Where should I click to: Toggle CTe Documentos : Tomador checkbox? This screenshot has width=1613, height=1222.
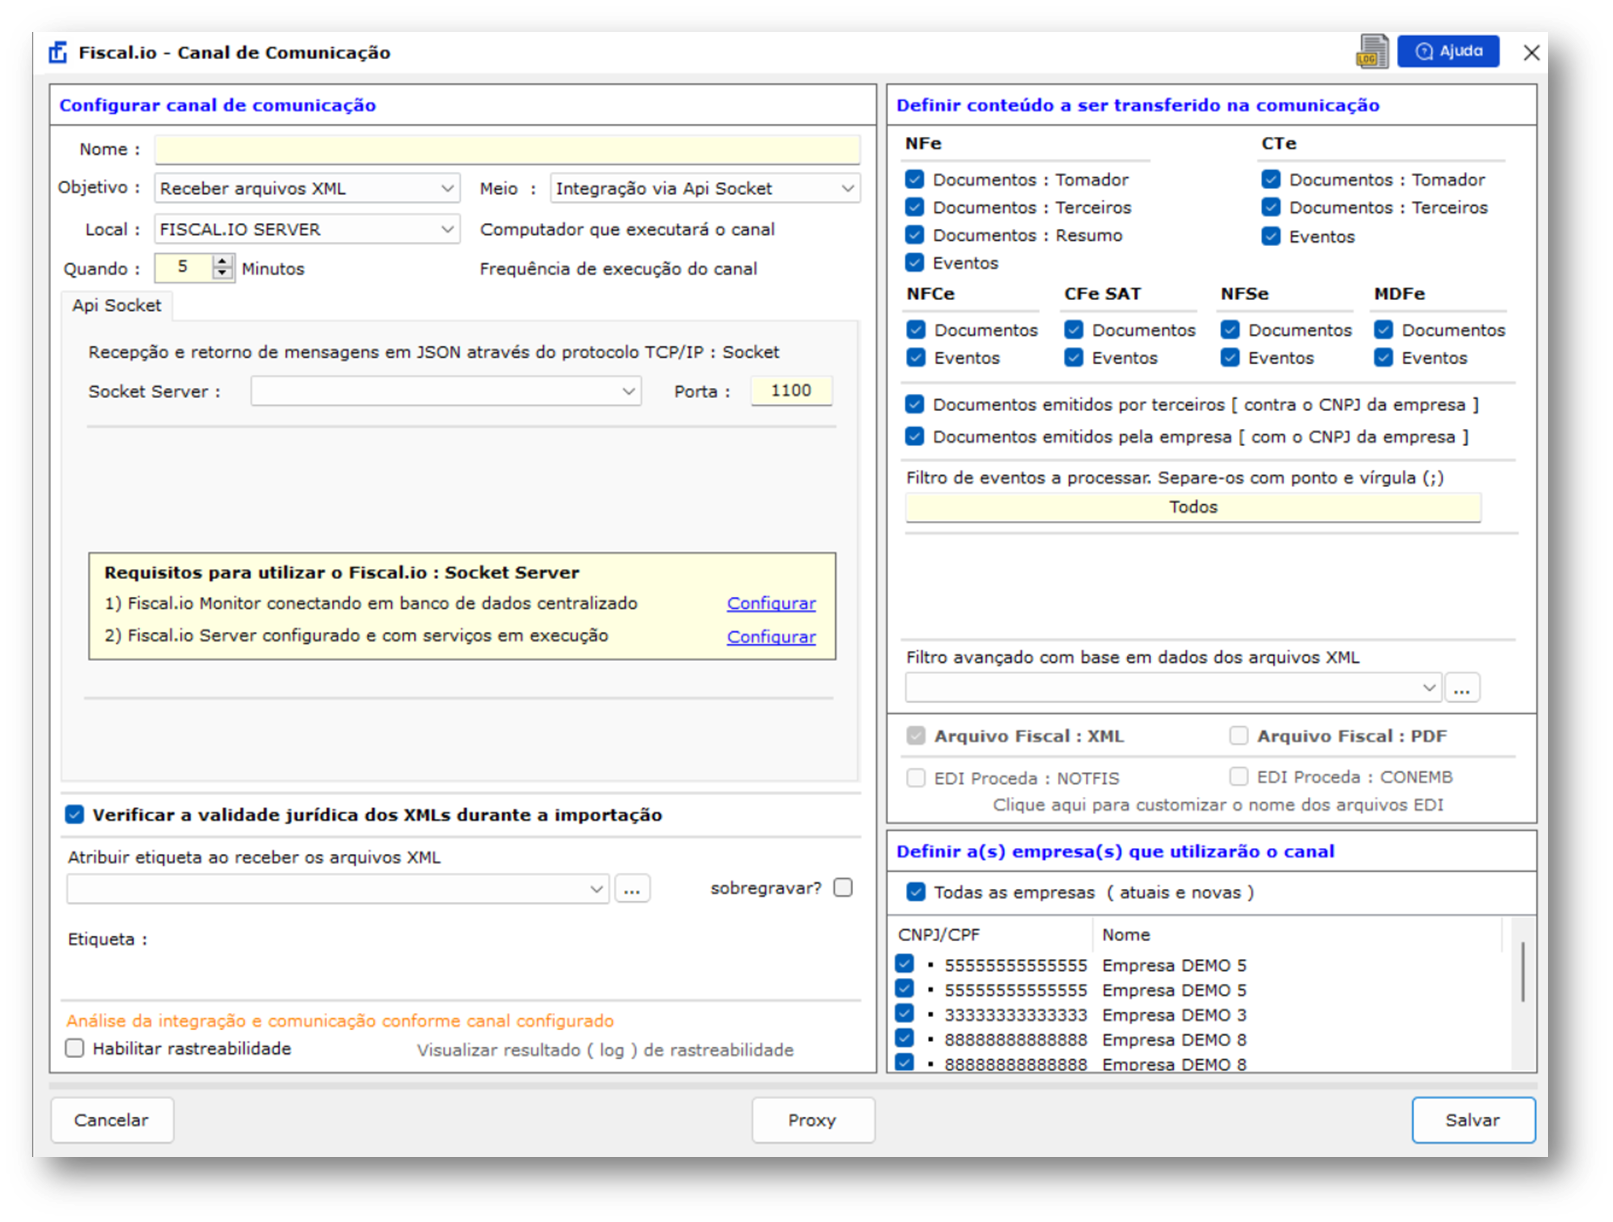tap(1270, 179)
